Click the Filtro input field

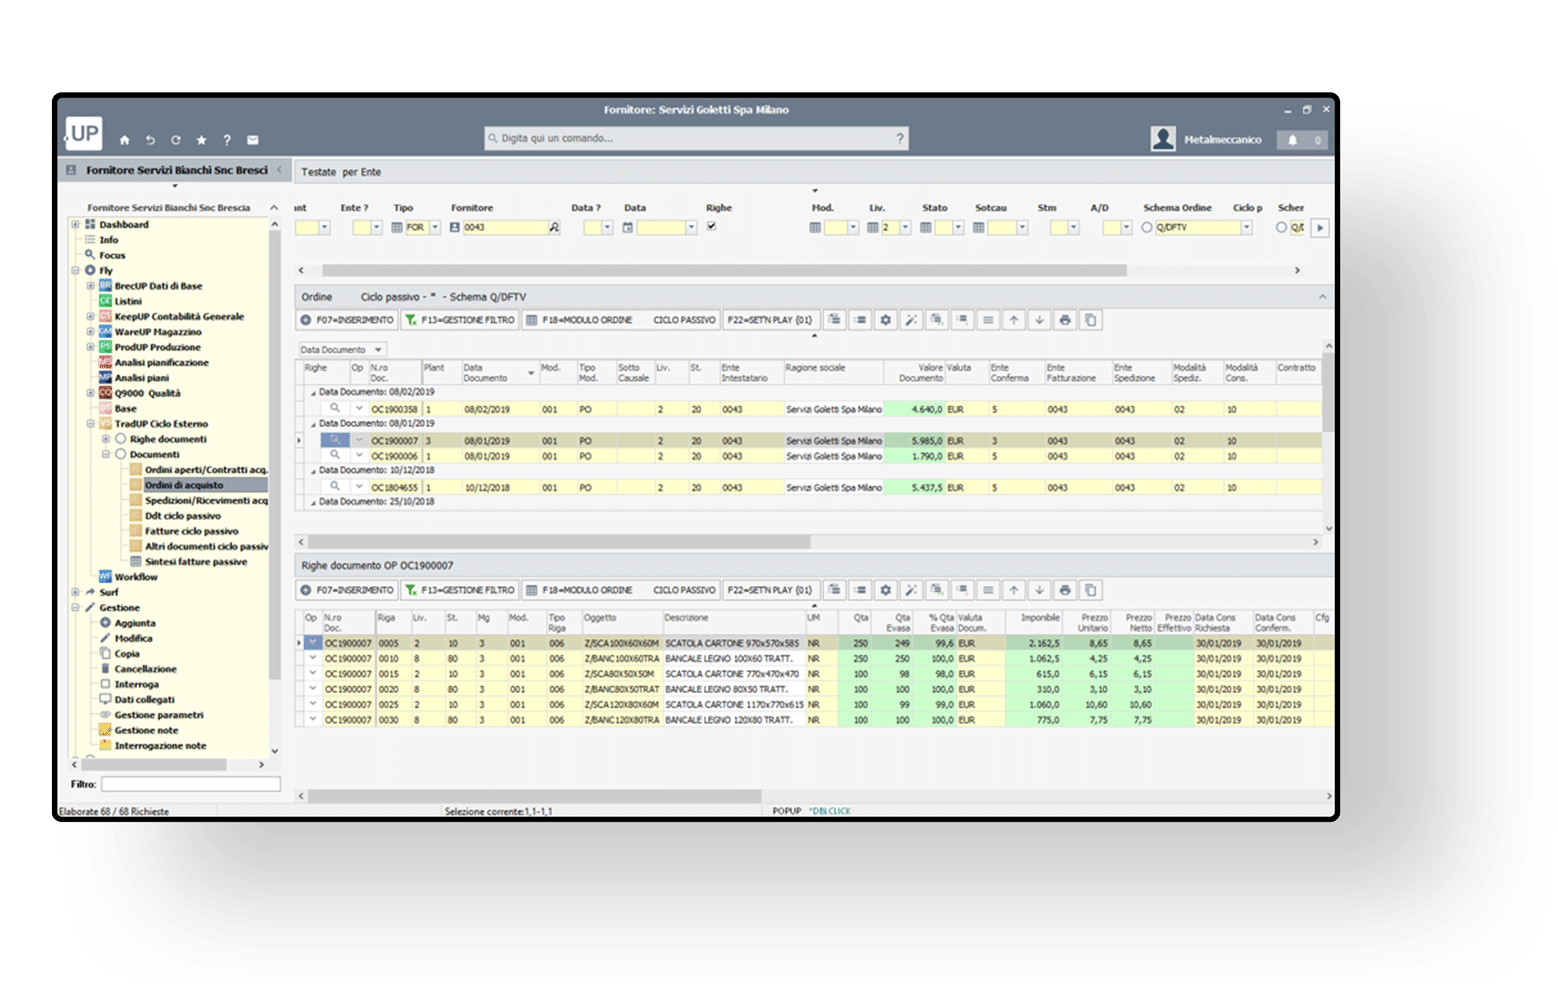[x=190, y=784]
